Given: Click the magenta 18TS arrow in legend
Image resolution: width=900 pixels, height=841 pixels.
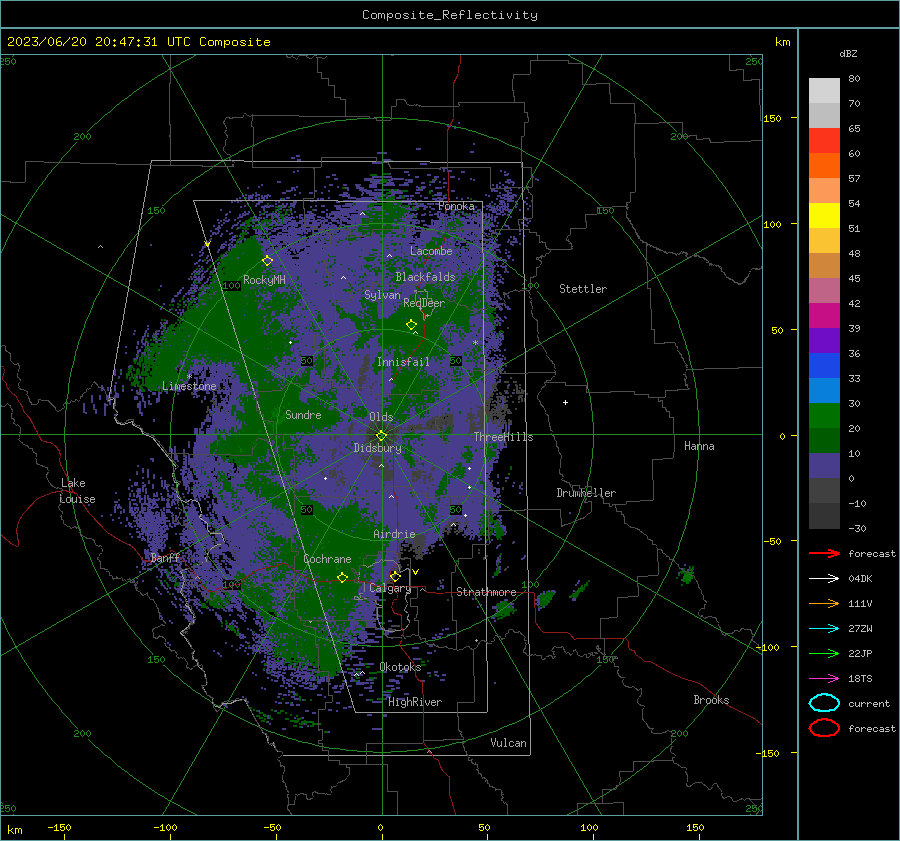Looking at the screenshot, I should tap(824, 679).
